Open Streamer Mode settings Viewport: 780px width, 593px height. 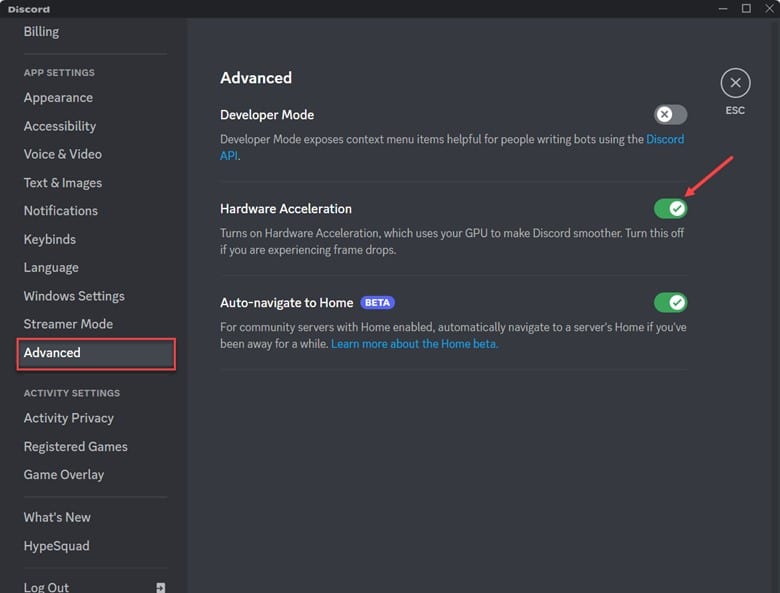pos(68,324)
